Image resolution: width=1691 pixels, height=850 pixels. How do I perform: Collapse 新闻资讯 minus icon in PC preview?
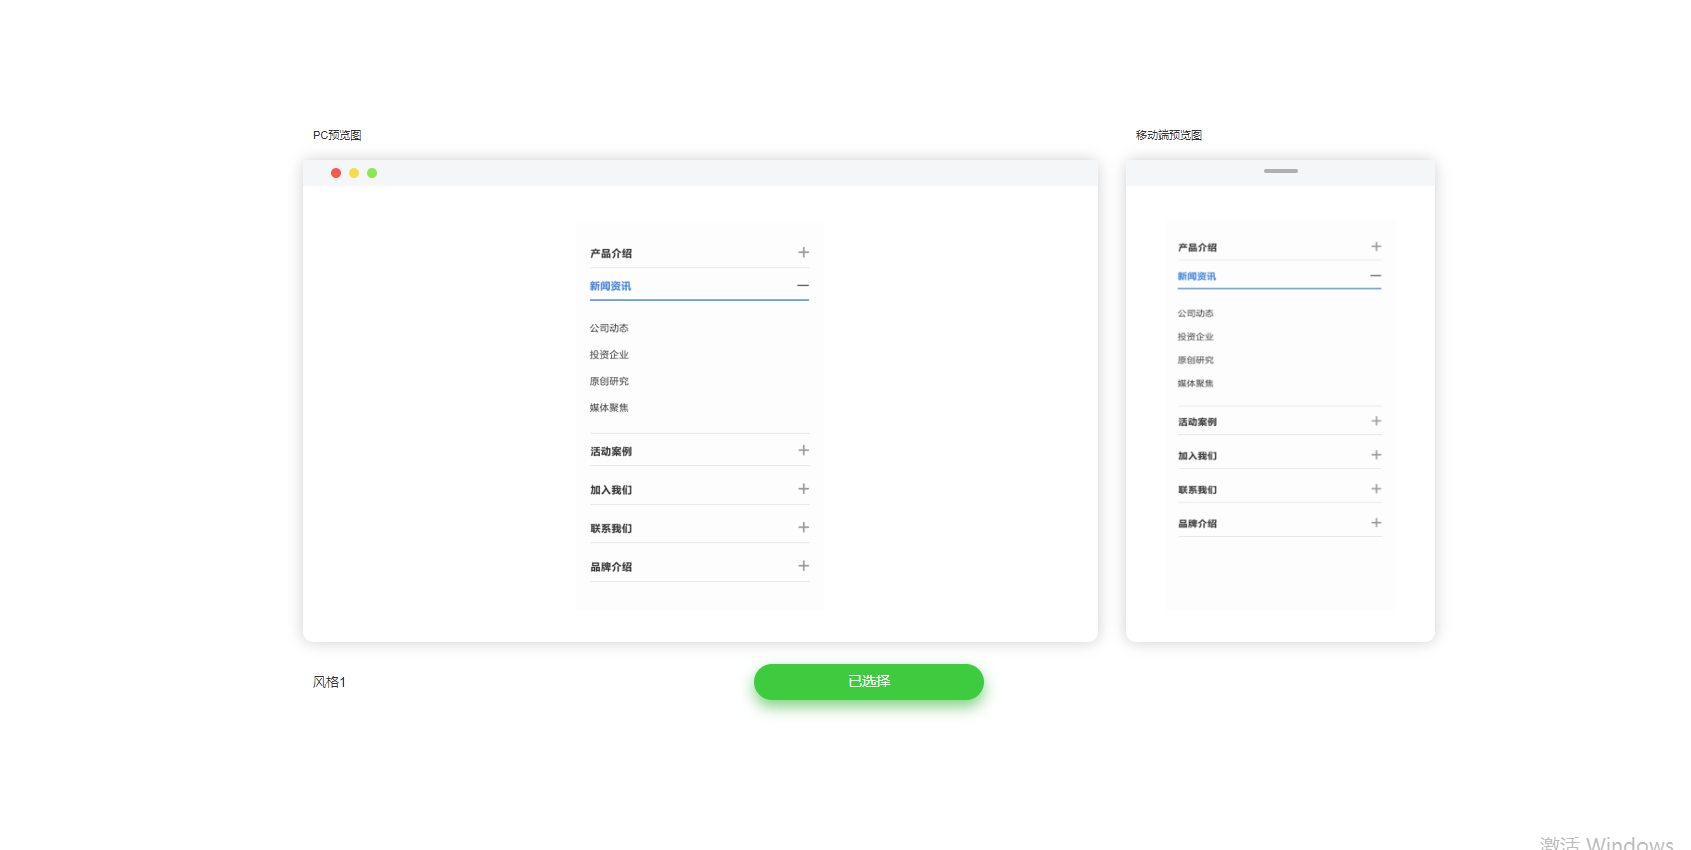click(802, 286)
